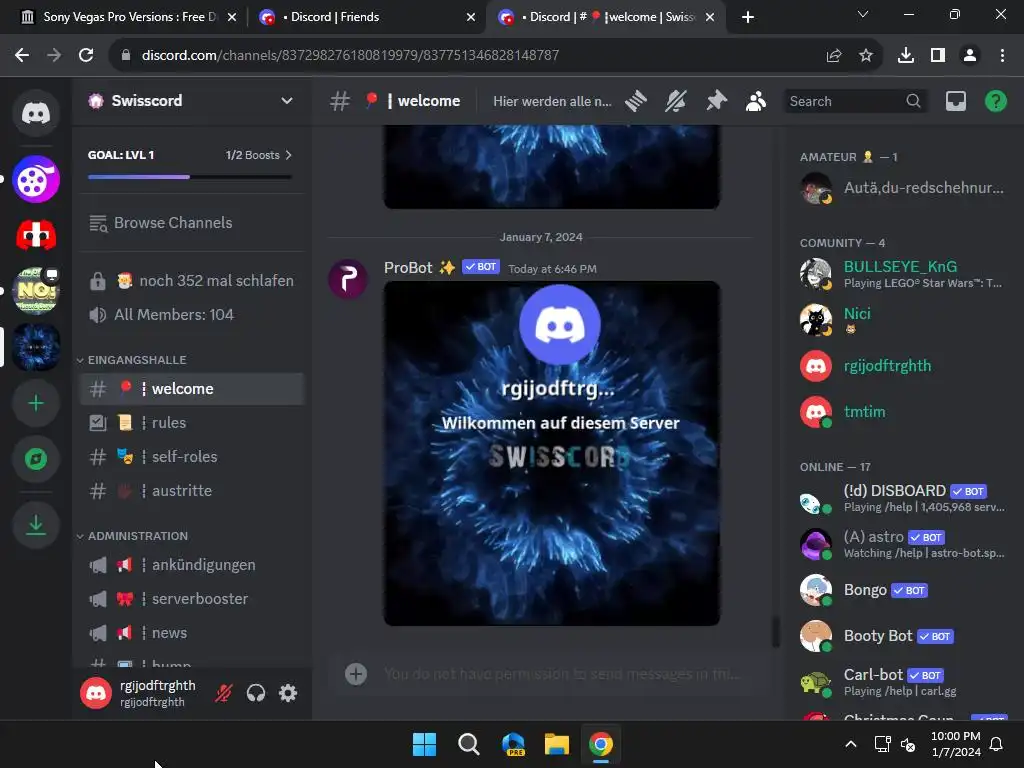This screenshot has height=768, width=1024.
Task: Switch to Sony Vegas Pro Versions tab
Action: coord(129,17)
